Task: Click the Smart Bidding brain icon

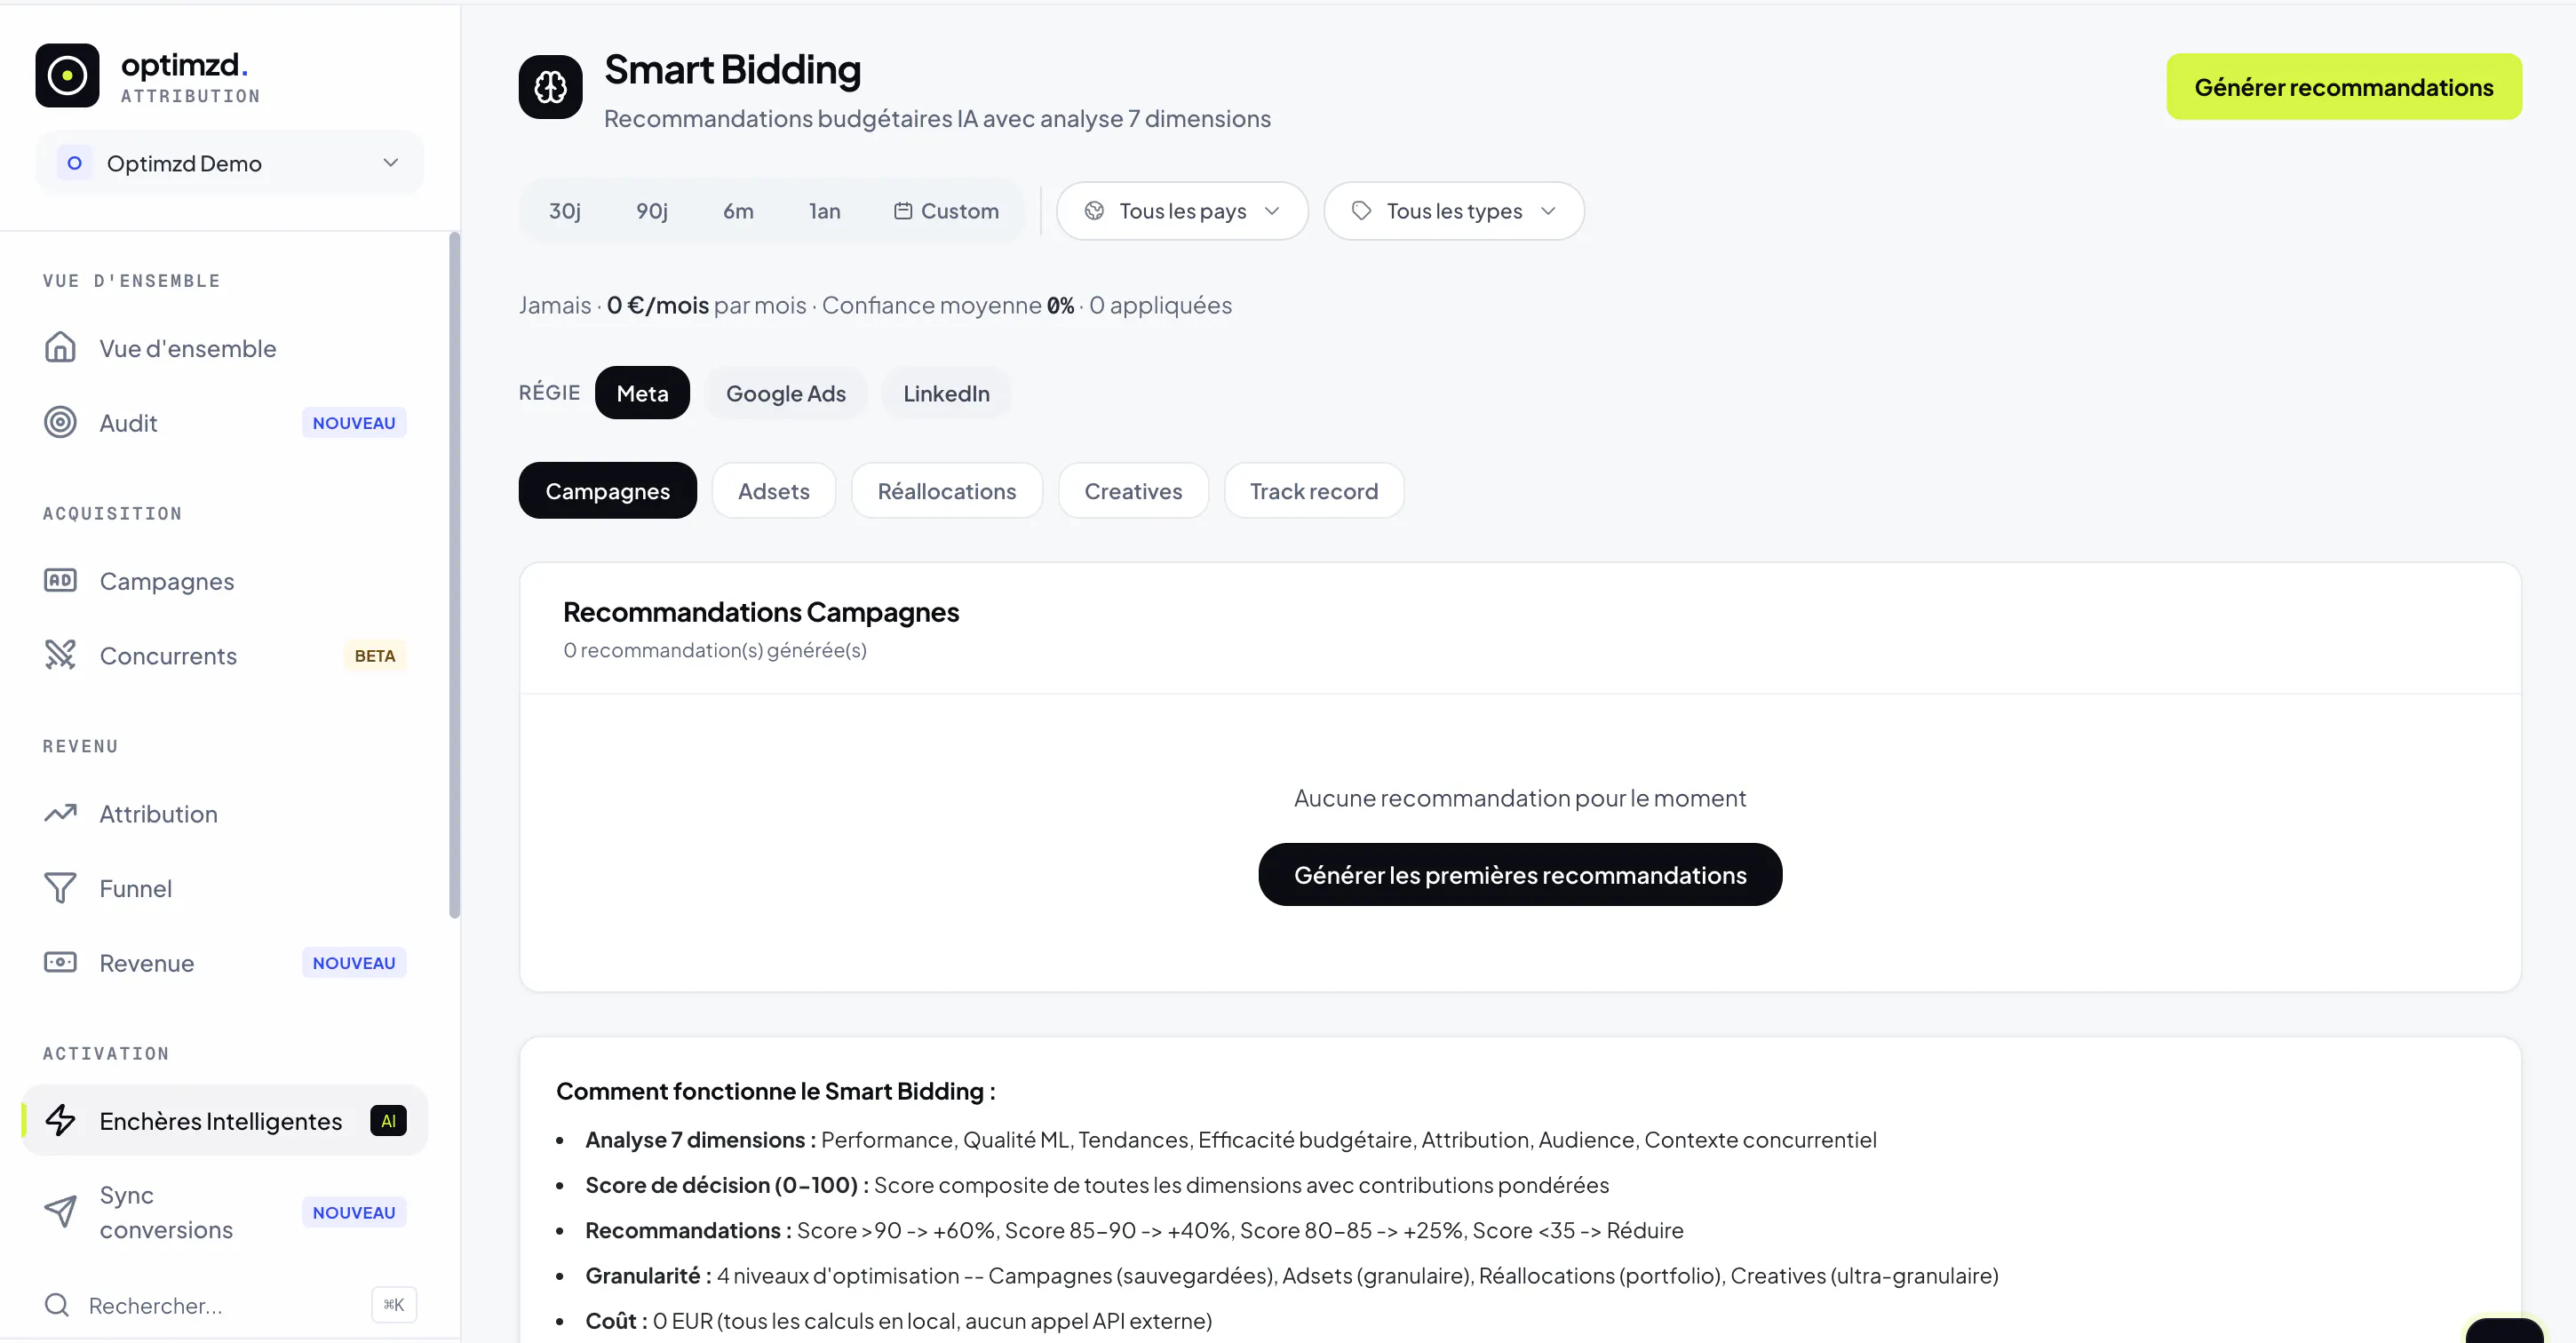Action: click(x=550, y=87)
